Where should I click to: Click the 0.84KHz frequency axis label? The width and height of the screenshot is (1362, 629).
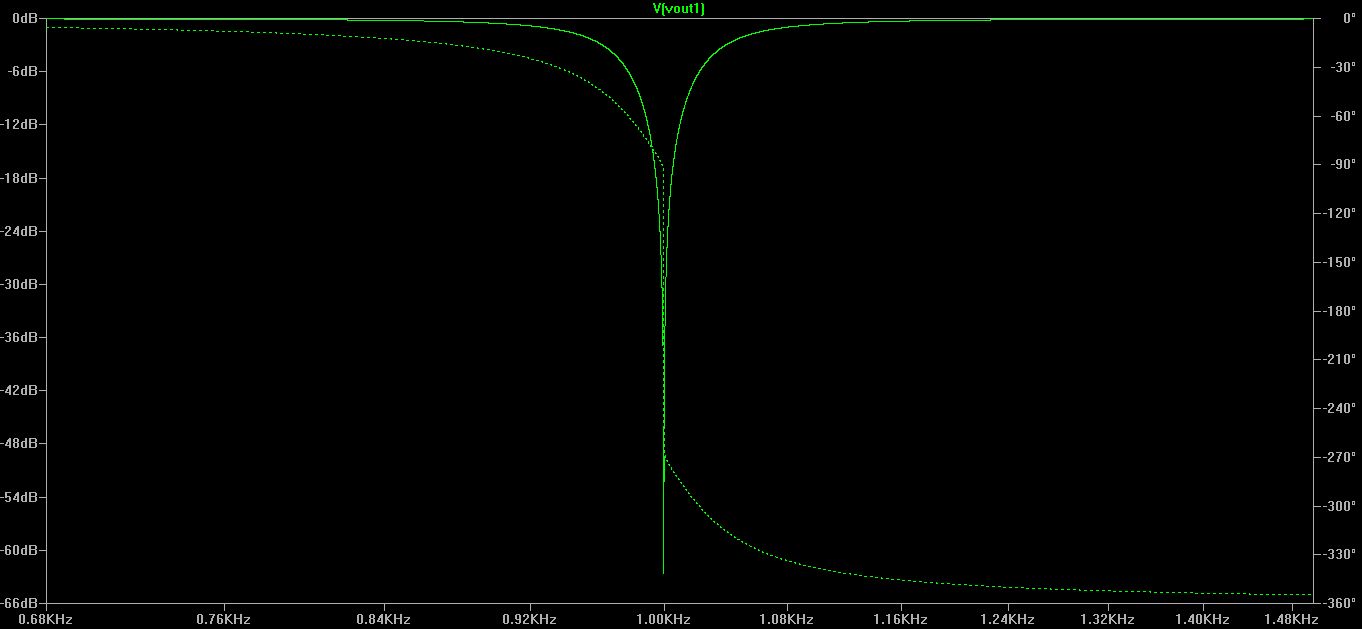click(x=384, y=620)
